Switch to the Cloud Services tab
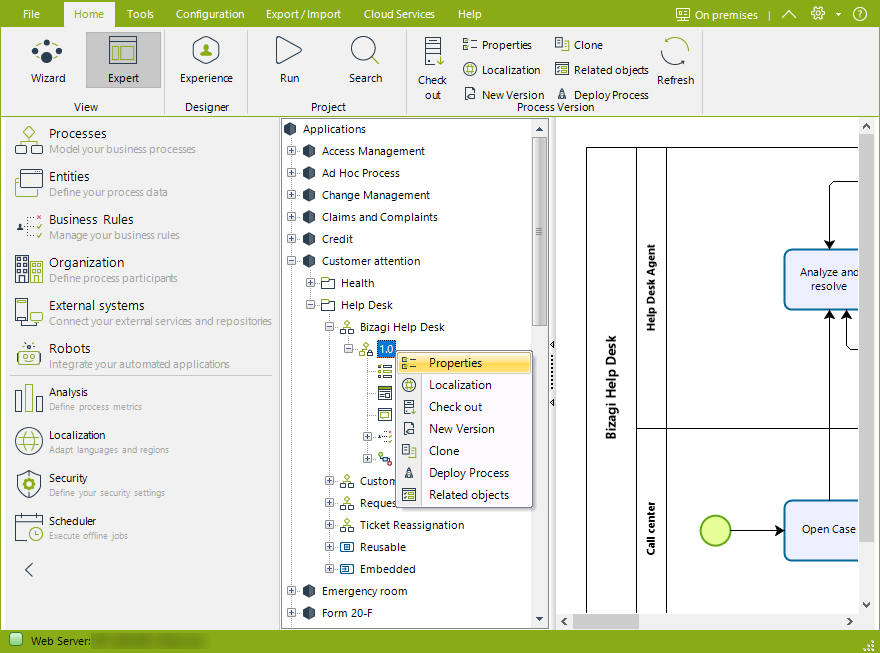Viewport: 880px width, 653px height. 399,14
